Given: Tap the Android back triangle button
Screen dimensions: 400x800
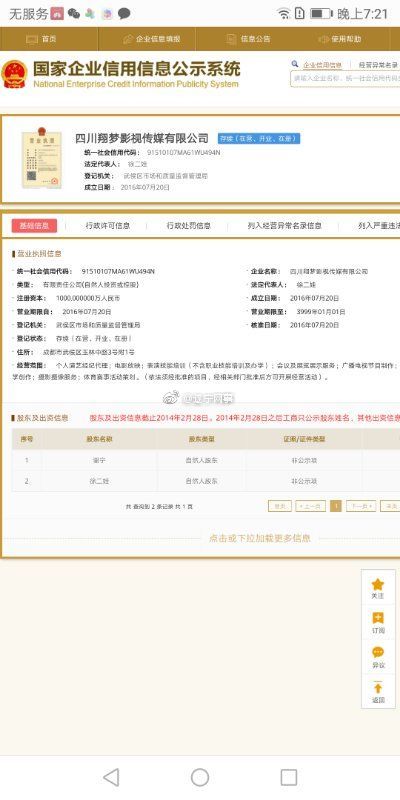Looking at the screenshot, I should point(111,778).
